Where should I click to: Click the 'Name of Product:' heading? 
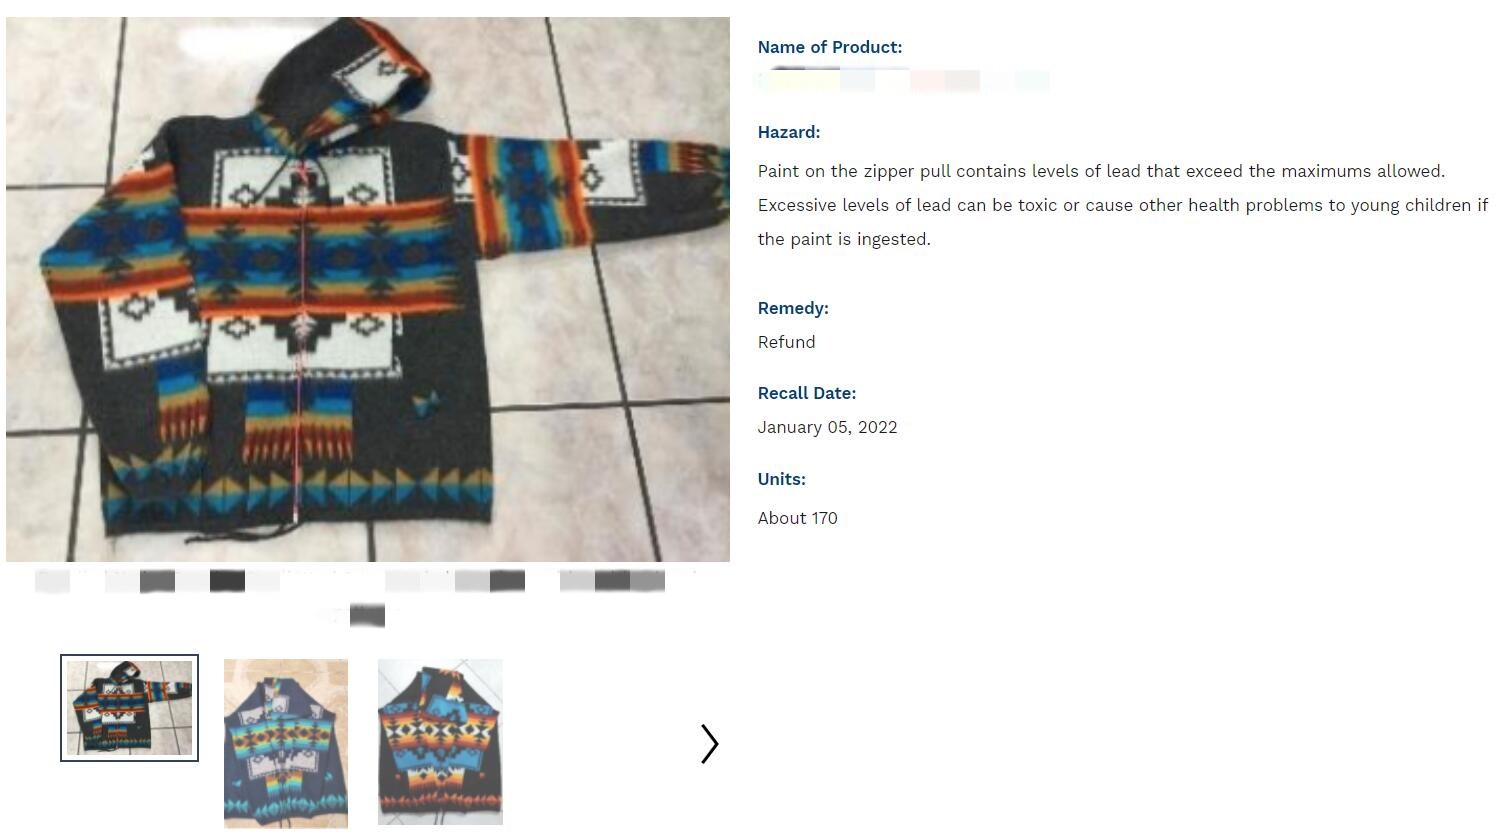830,47
